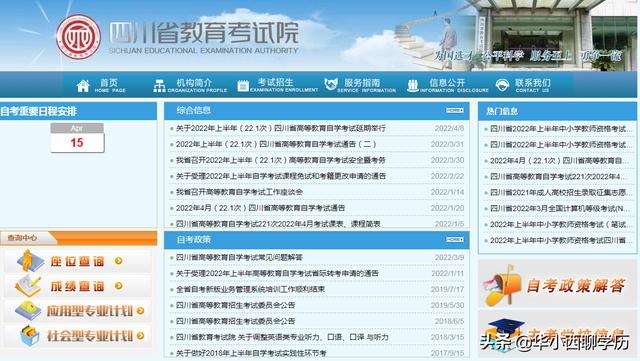Click the more button in 自考政策 header
Screen dimensions: 640x361
coord(455,239)
